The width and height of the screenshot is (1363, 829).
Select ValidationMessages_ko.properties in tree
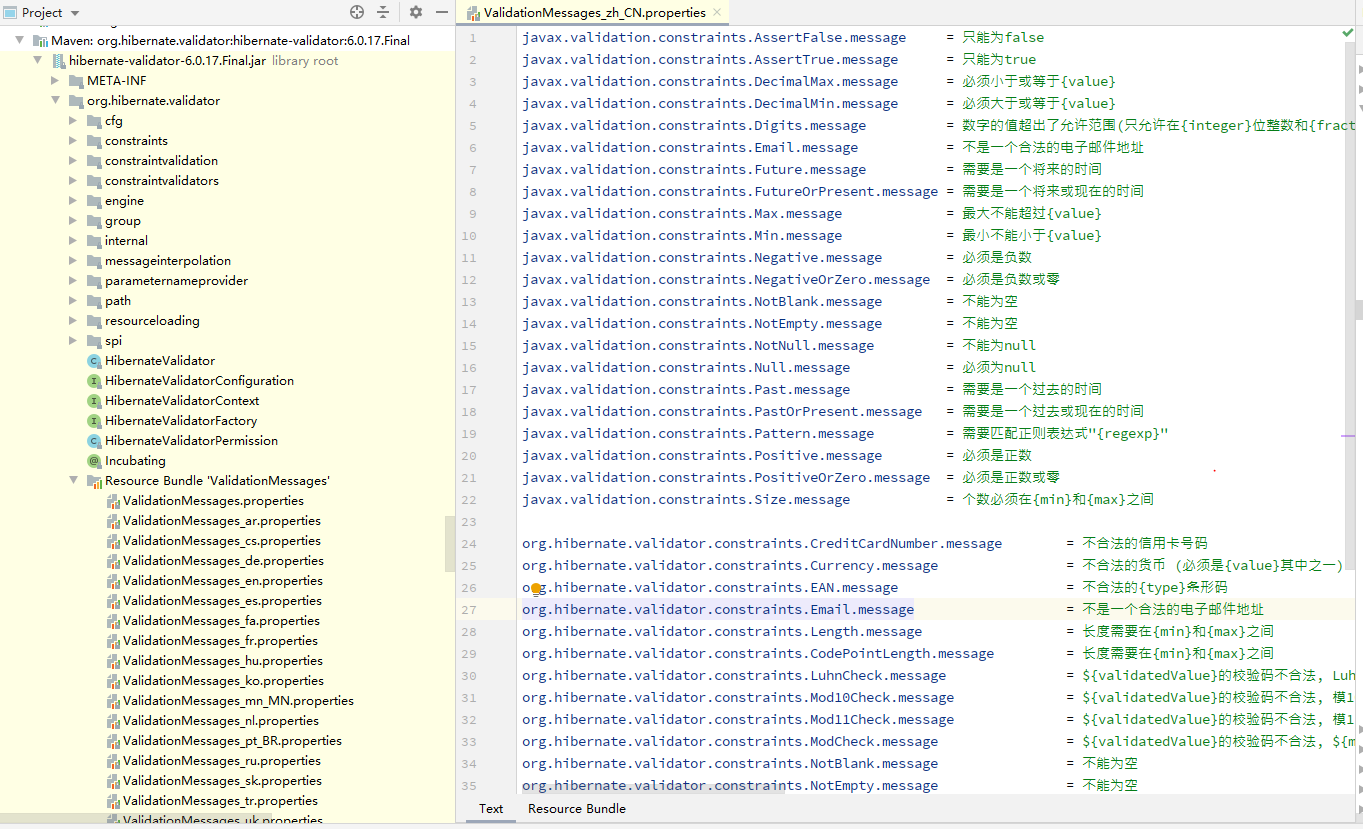point(222,680)
